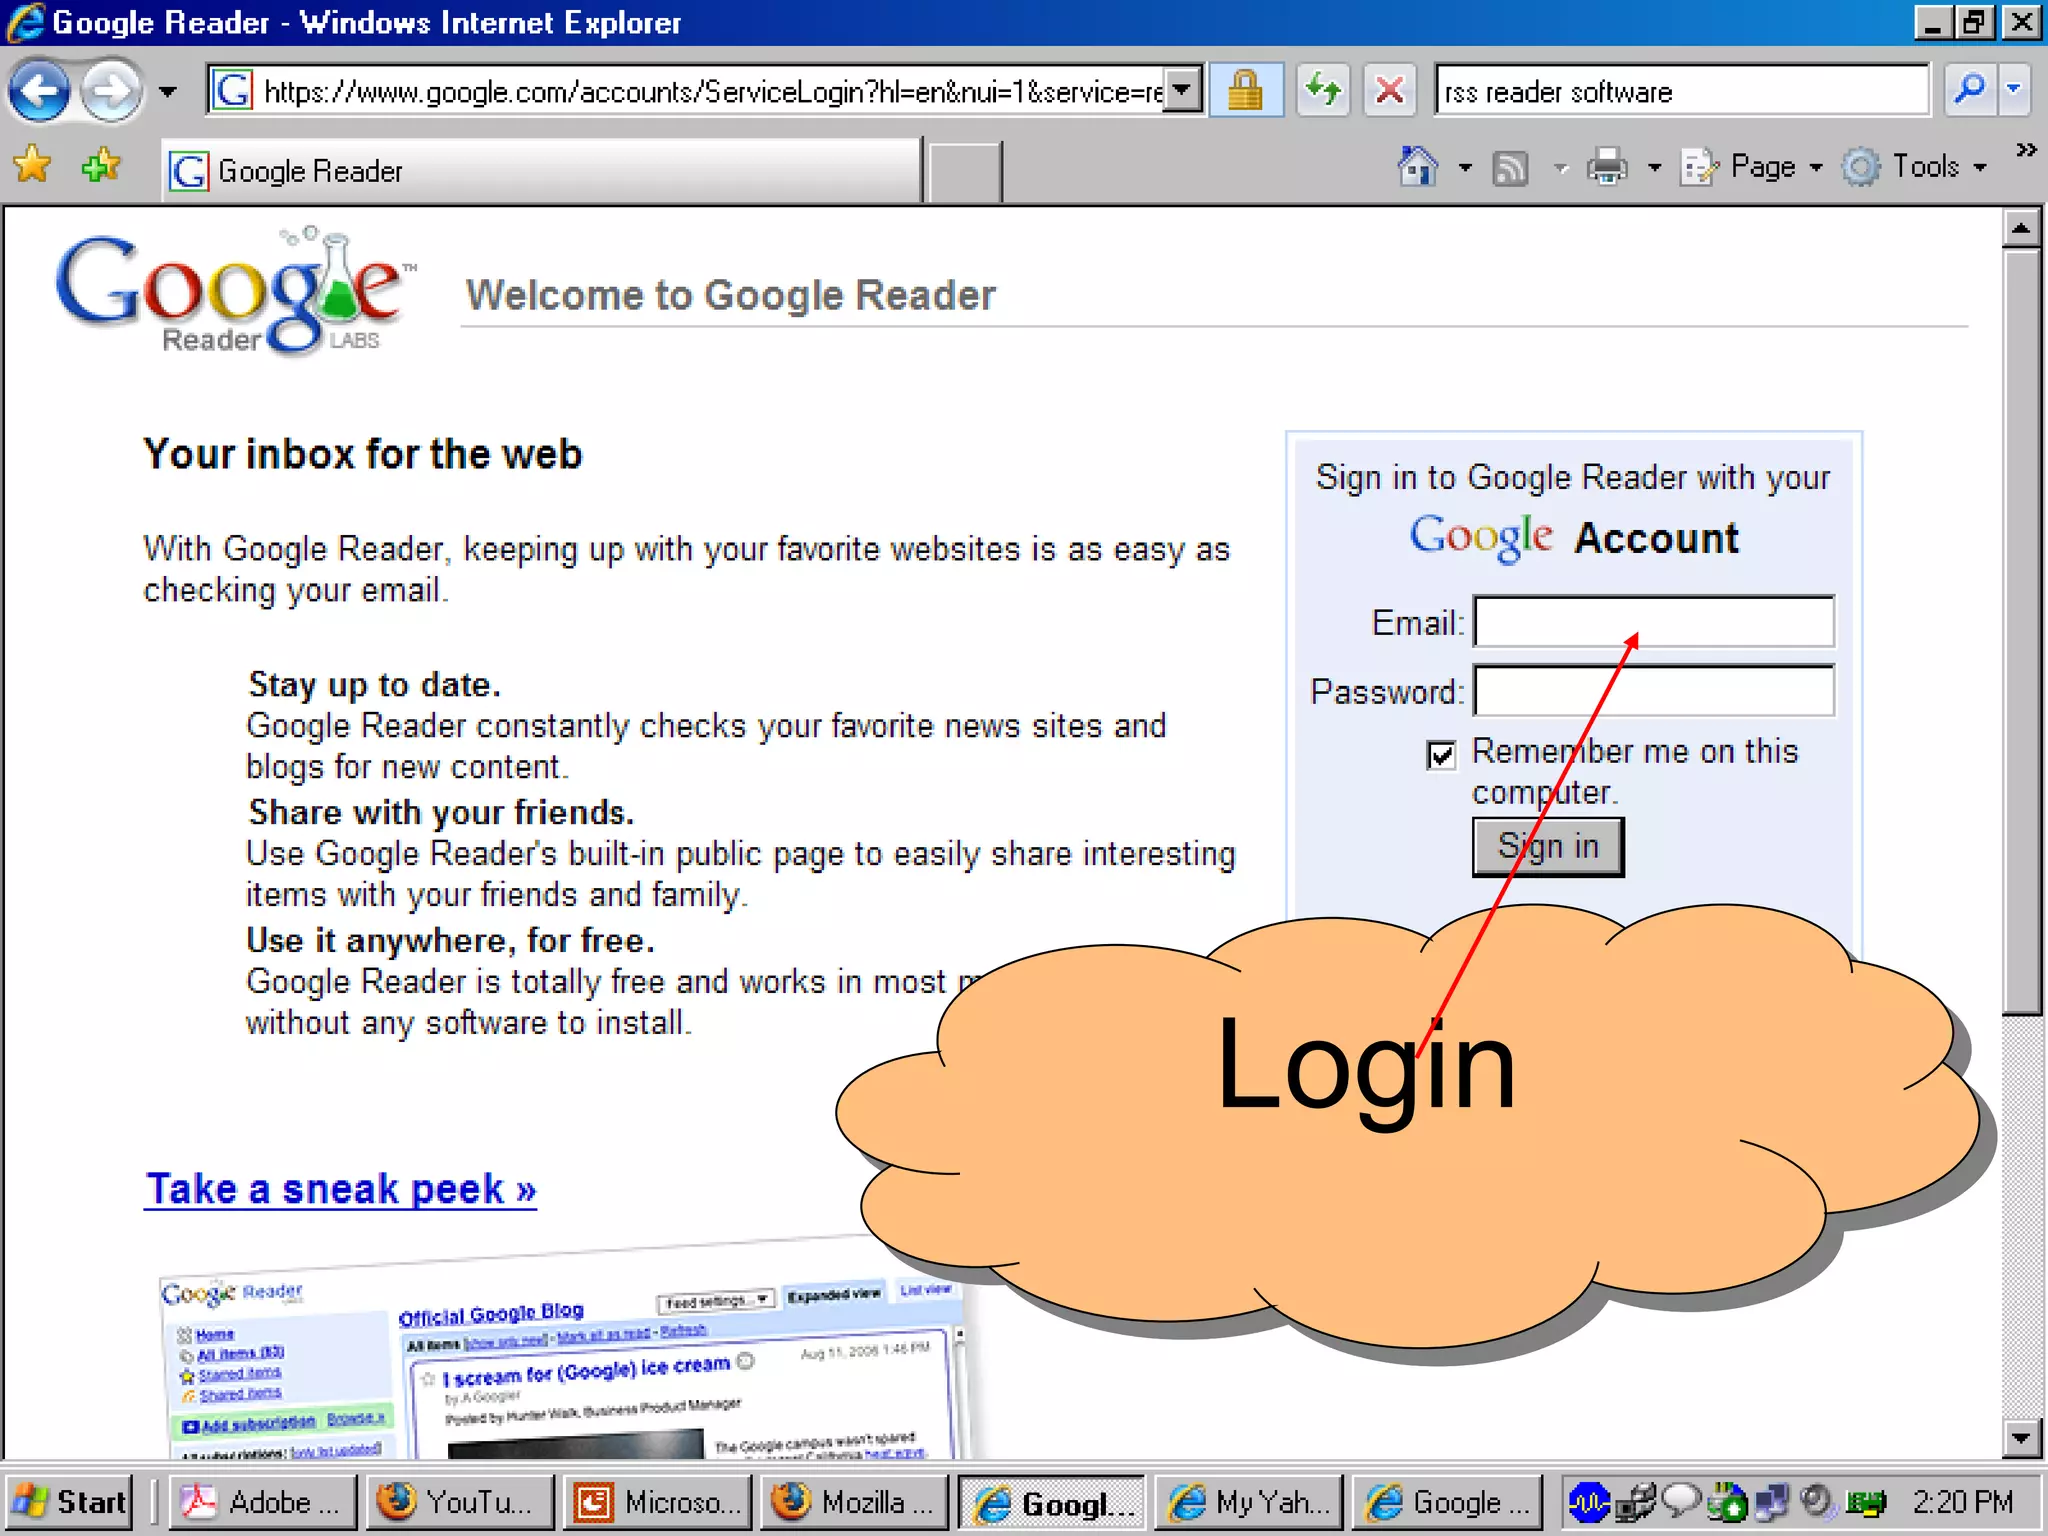Click the search box with rss reader software

[x=1681, y=92]
